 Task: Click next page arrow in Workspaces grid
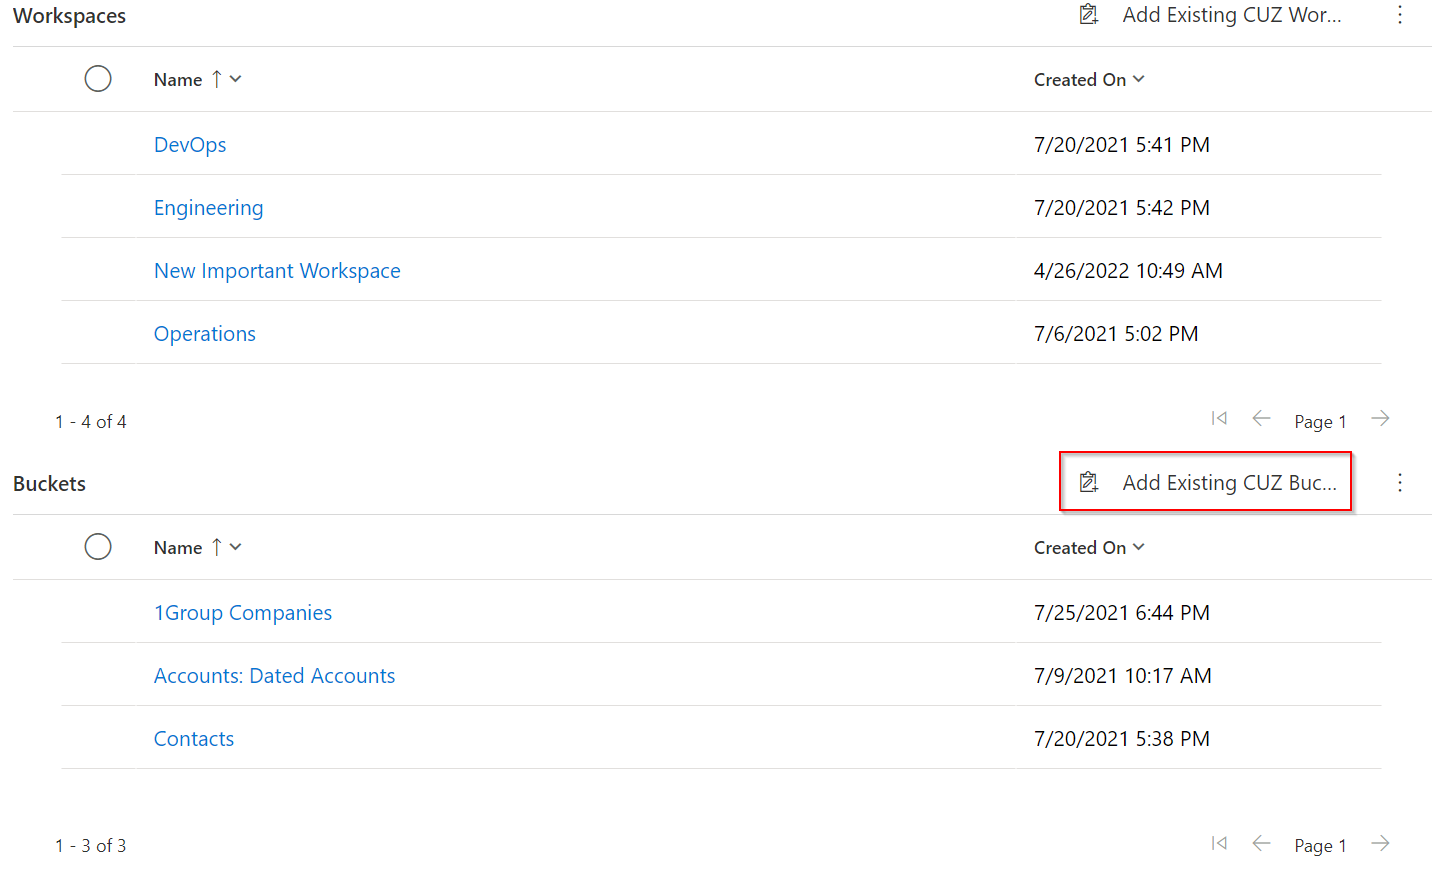(x=1380, y=419)
